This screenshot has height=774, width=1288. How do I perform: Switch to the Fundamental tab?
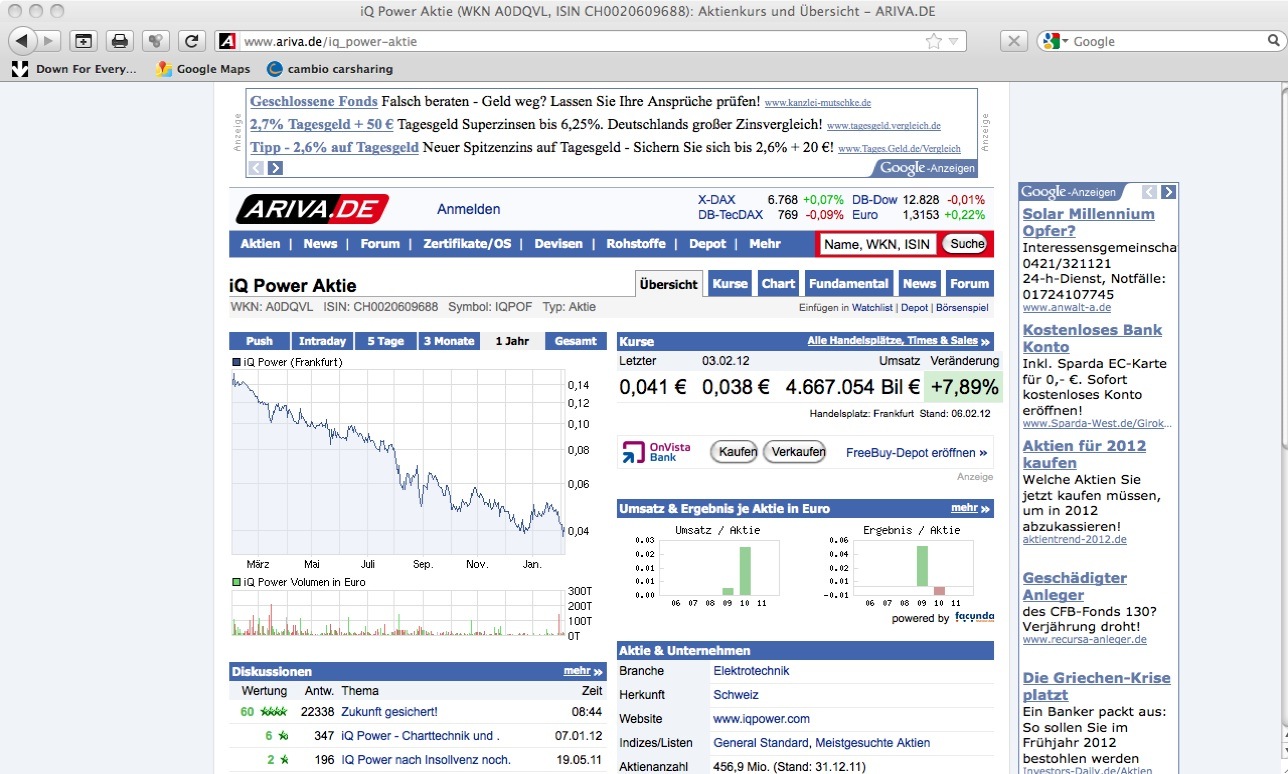(x=849, y=283)
